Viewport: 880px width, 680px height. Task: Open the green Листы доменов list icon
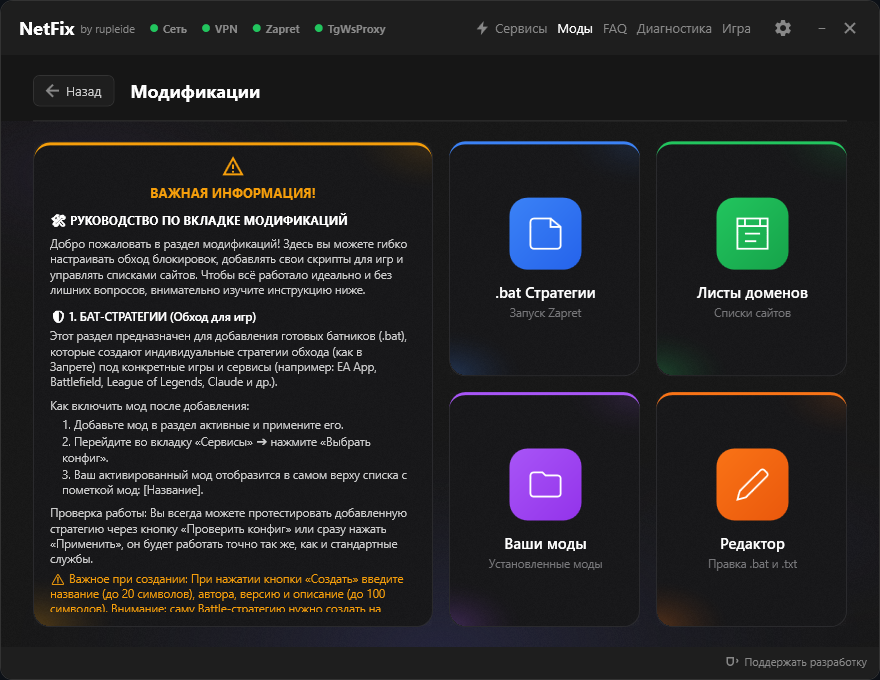752,233
